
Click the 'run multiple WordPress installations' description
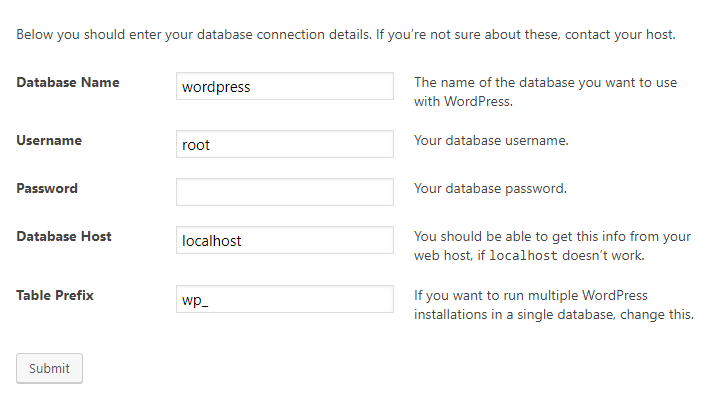click(x=554, y=304)
